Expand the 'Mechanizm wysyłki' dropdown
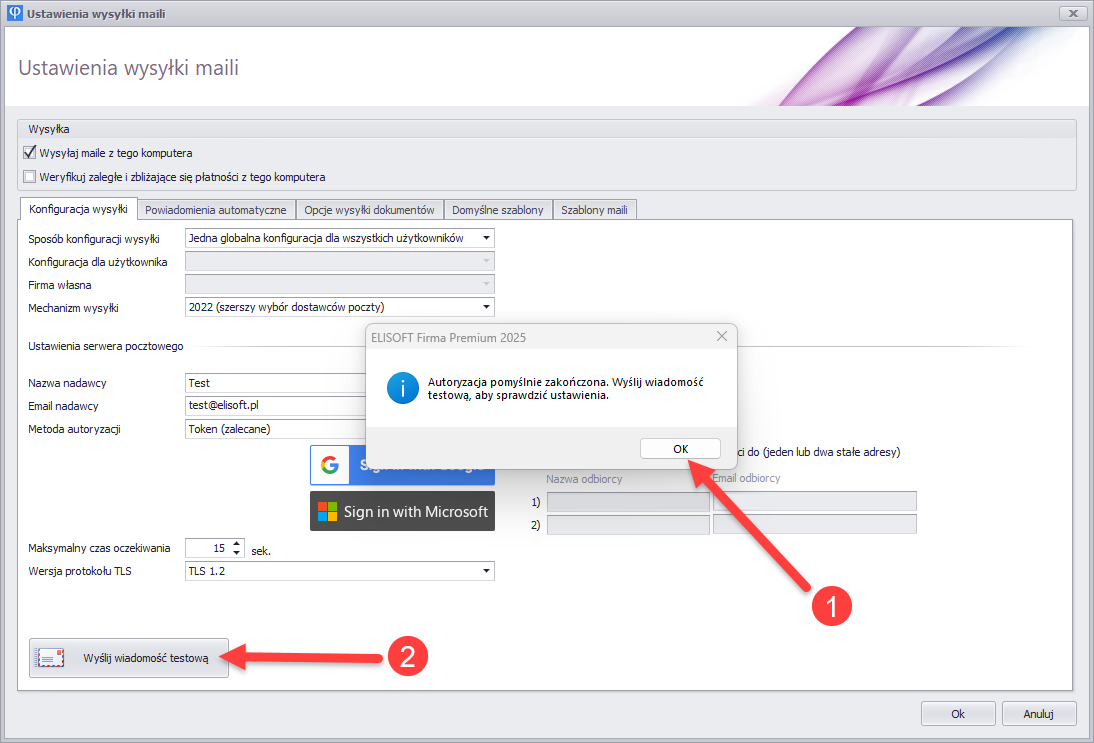Image resolution: width=1094 pixels, height=743 pixels. coord(486,307)
